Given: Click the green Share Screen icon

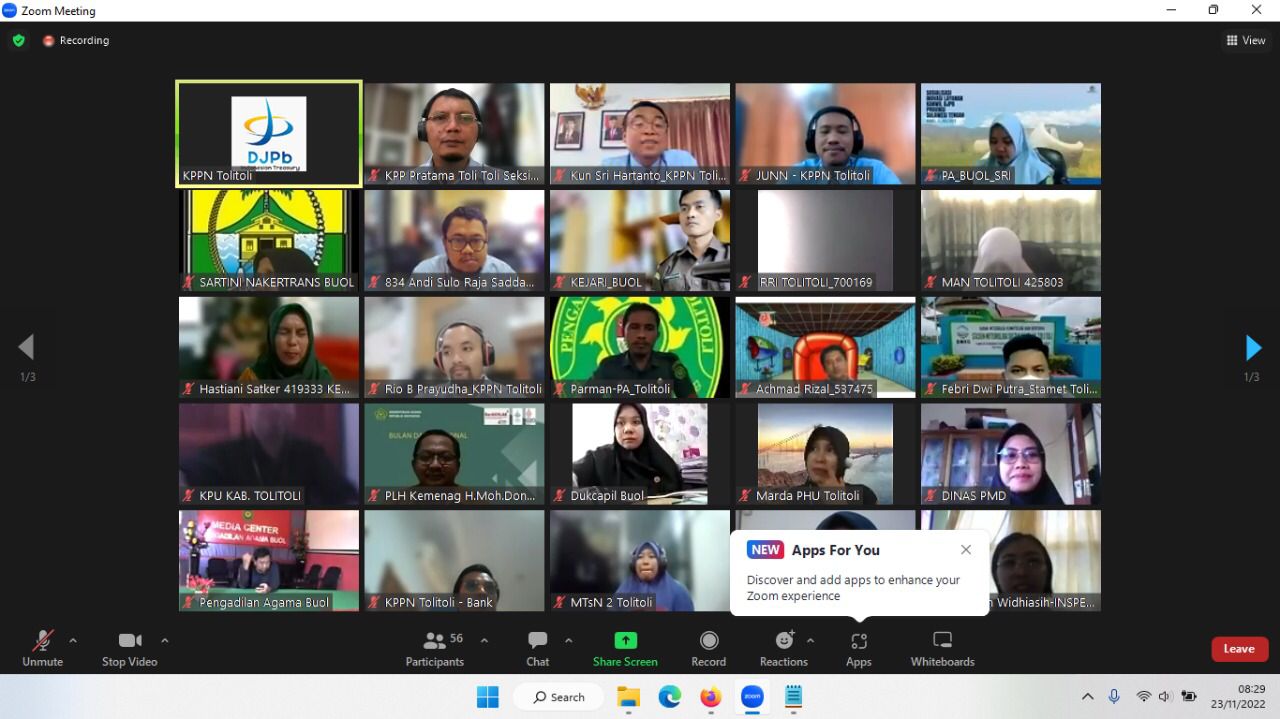Looking at the screenshot, I should pyautogui.click(x=625, y=641).
